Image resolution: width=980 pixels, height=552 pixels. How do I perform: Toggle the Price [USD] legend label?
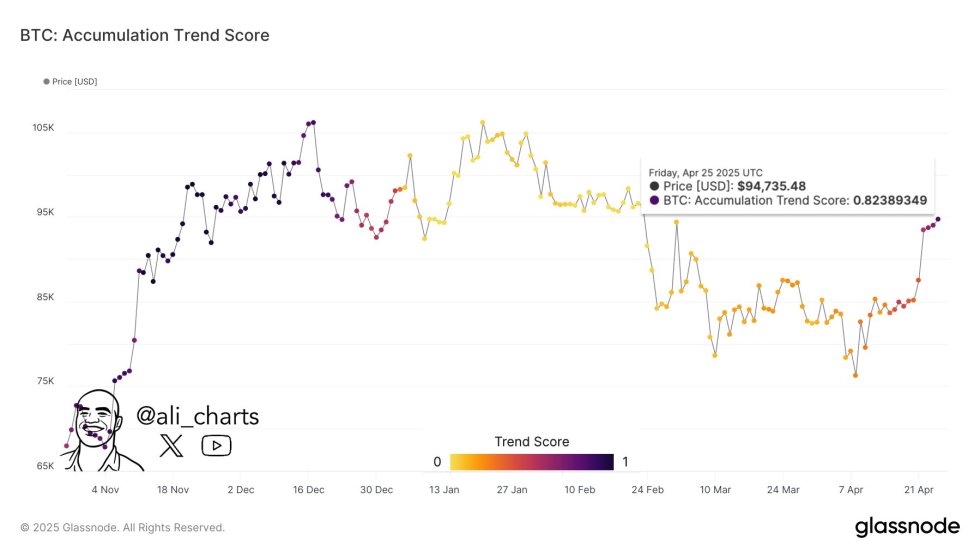[75, 81]
